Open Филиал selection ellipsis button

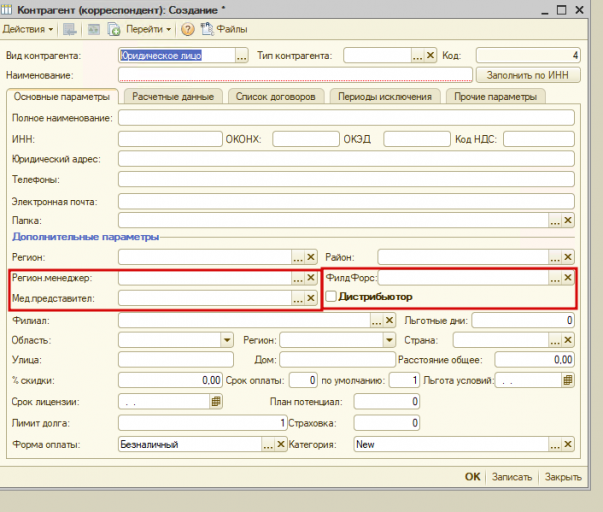pyautogui.click(x=376, y=320)
